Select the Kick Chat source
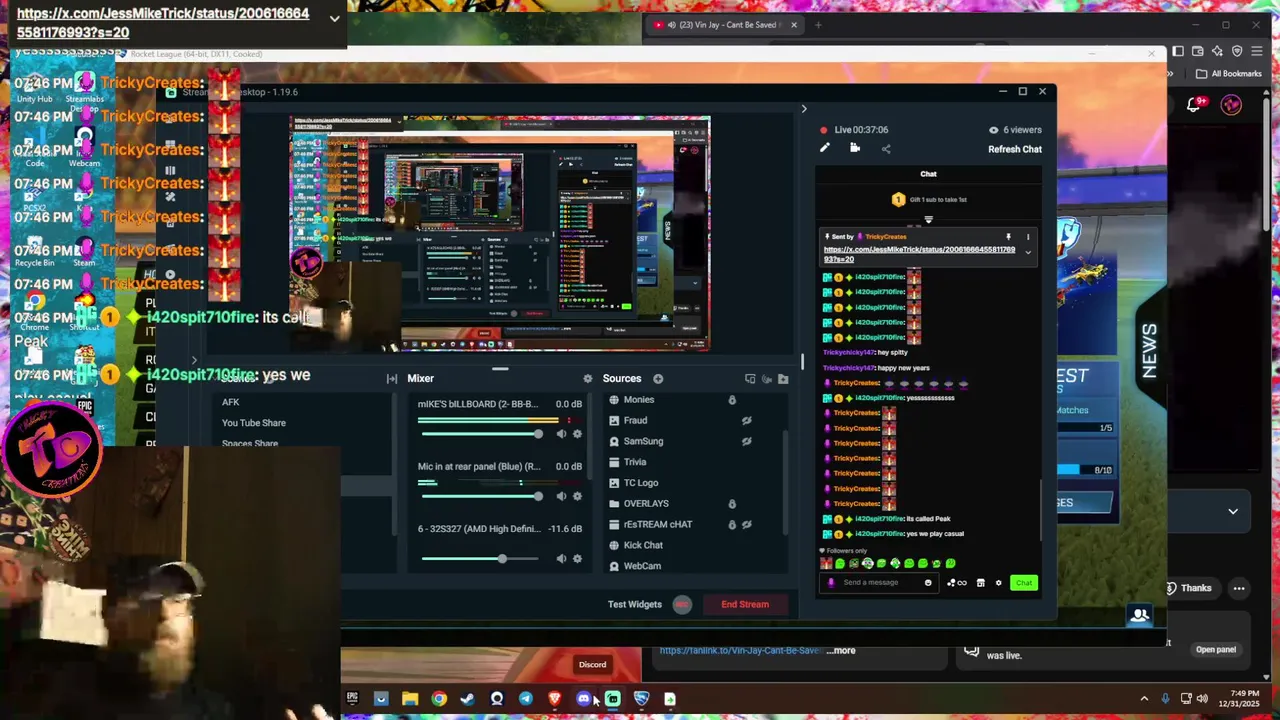 643,545
